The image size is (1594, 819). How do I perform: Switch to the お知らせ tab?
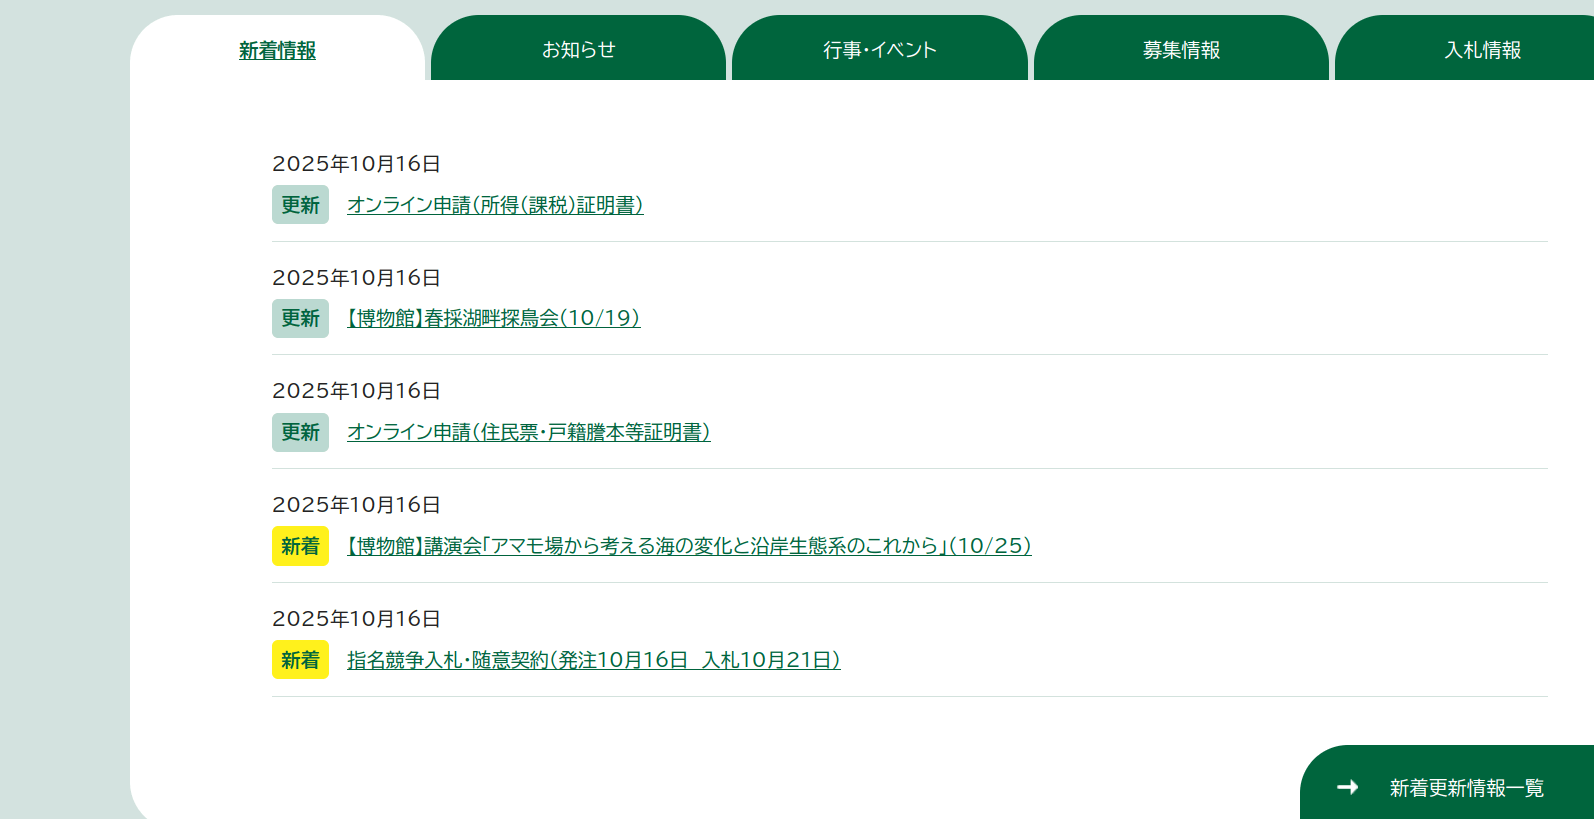[578, 50]
